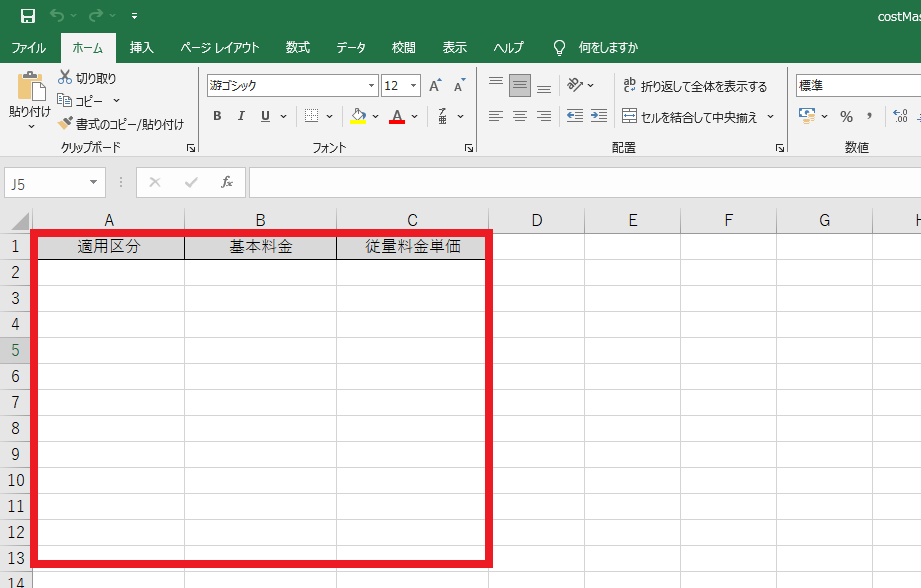Center text horizontally with the center align icon

pos(519,116)
